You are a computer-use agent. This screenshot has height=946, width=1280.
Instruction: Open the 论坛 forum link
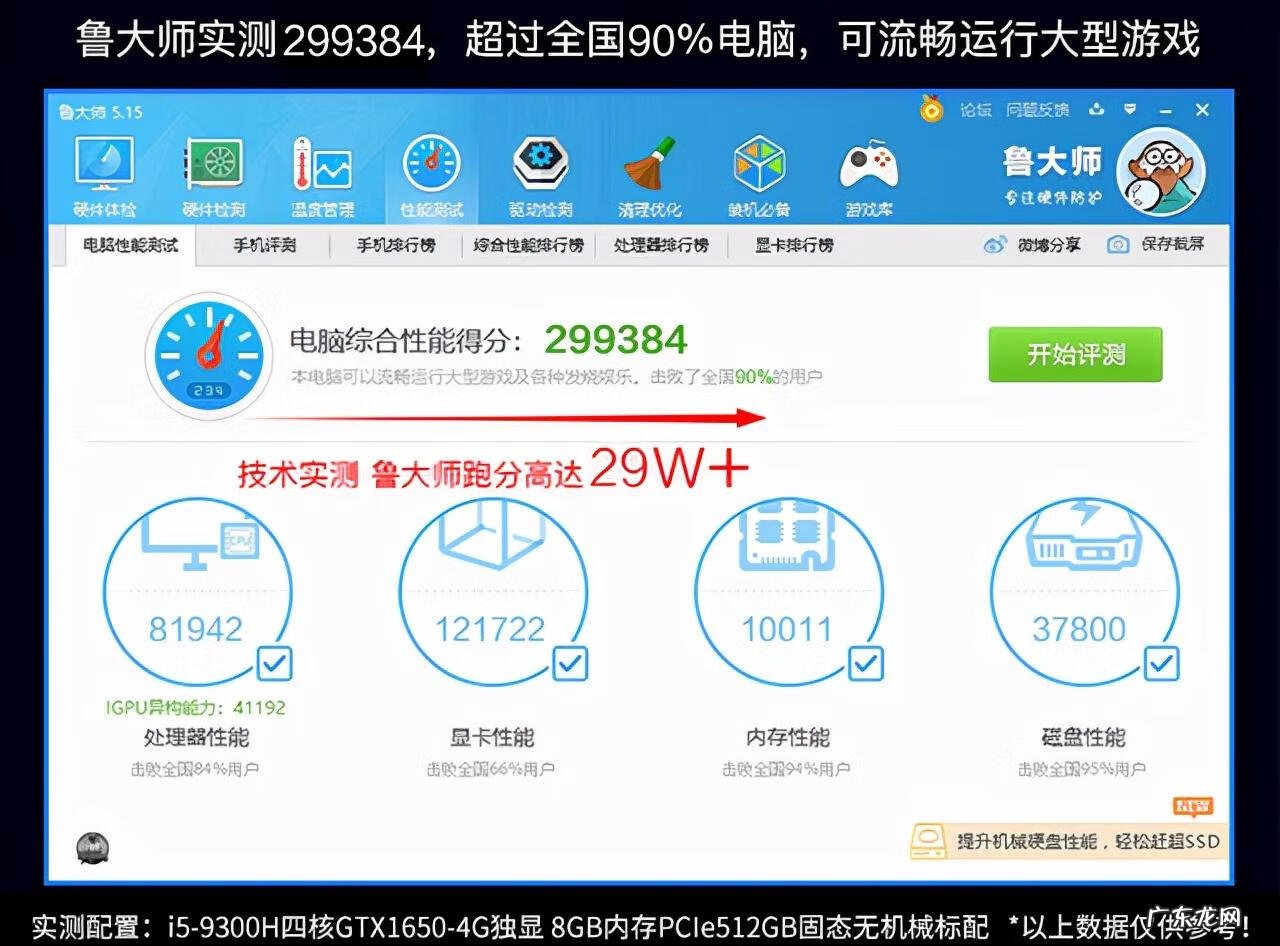[976, 109]
